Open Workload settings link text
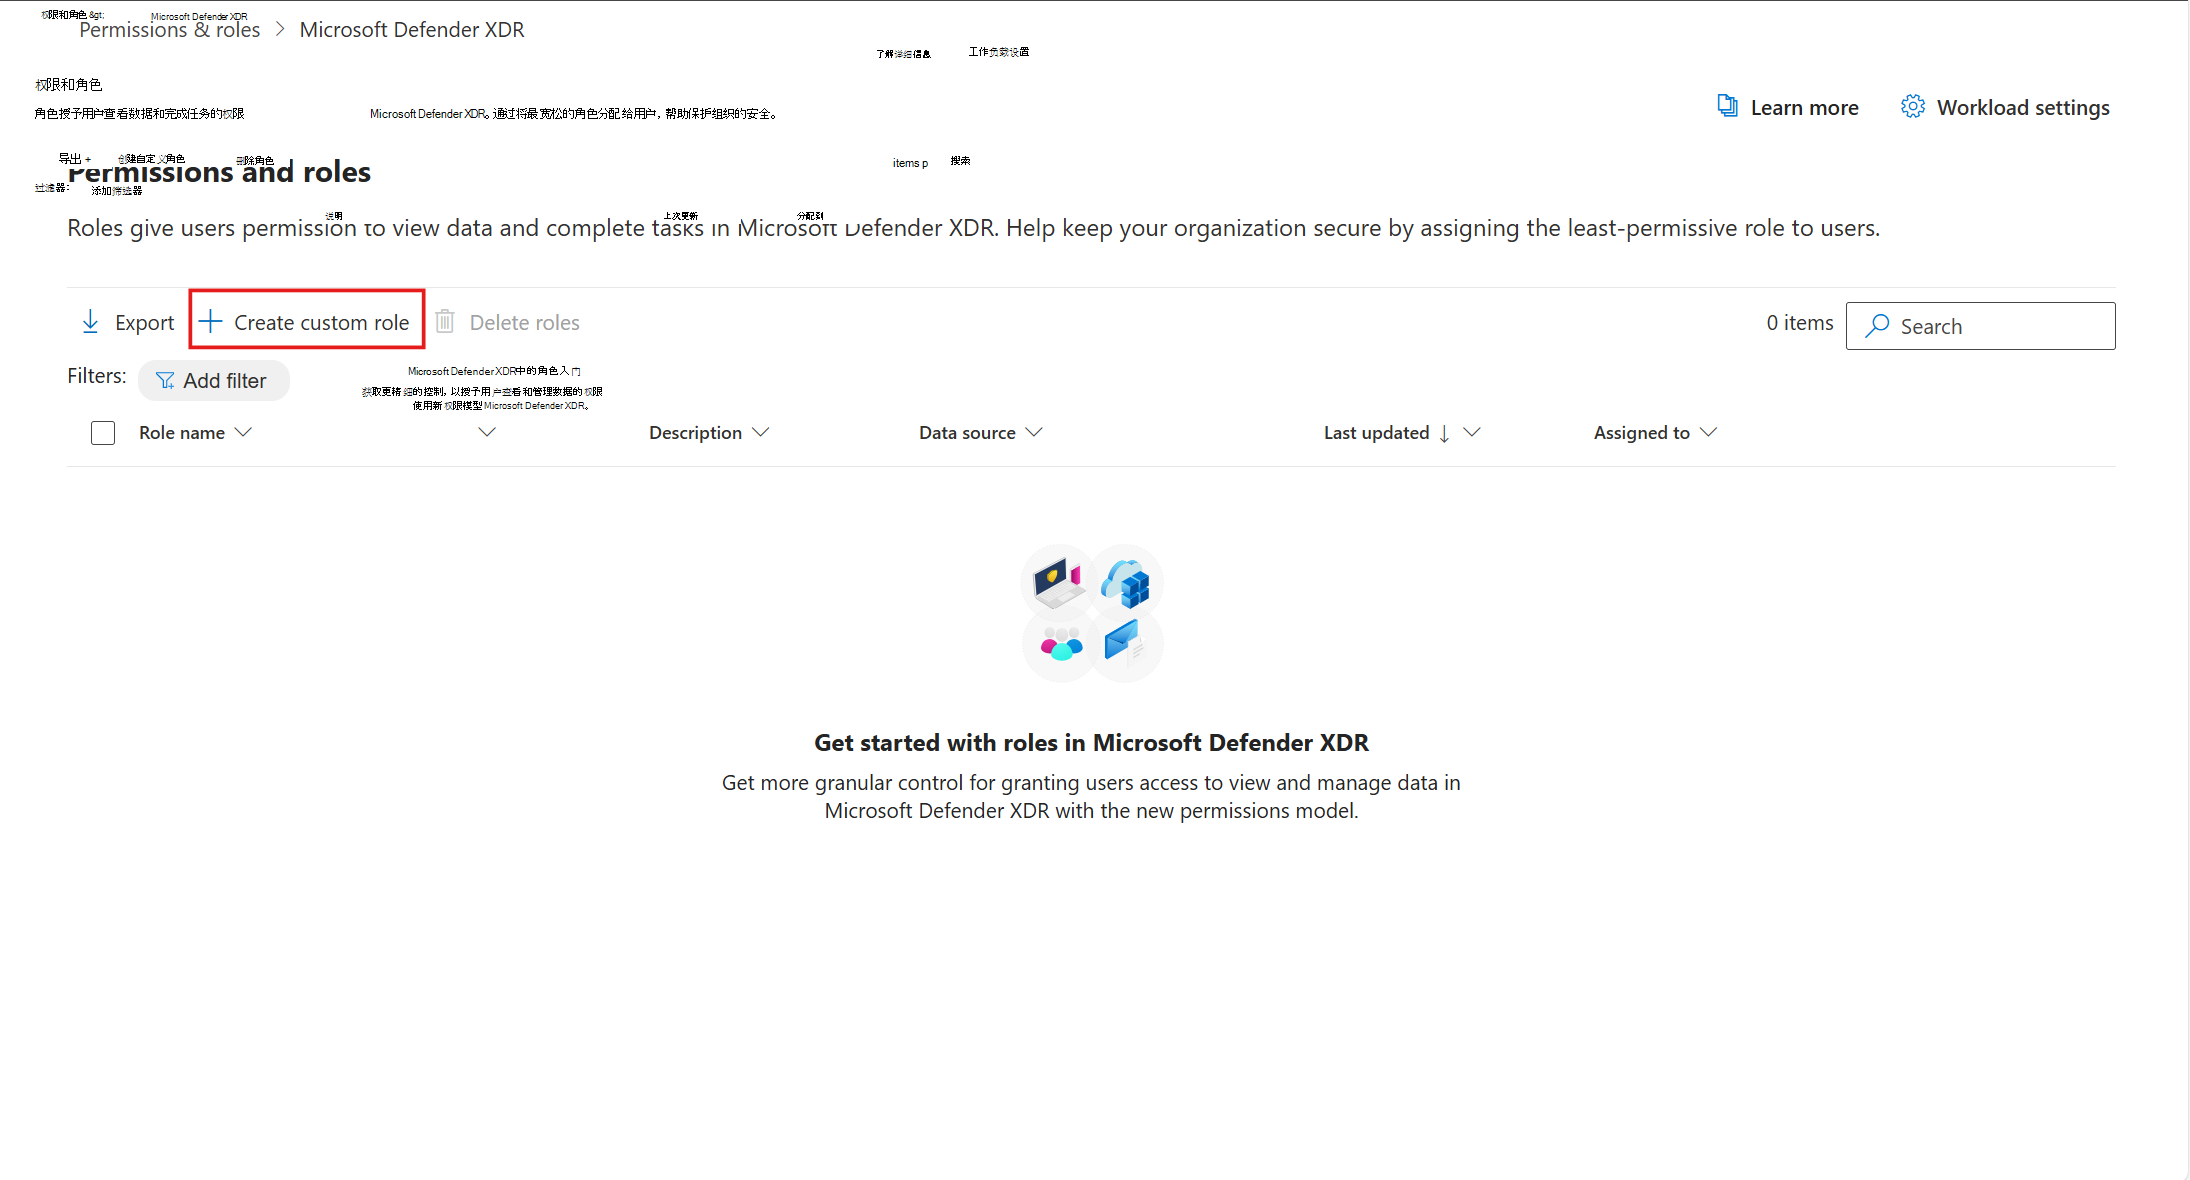The height and width of the screenshot is (1180, 2190). [2023, 107]
